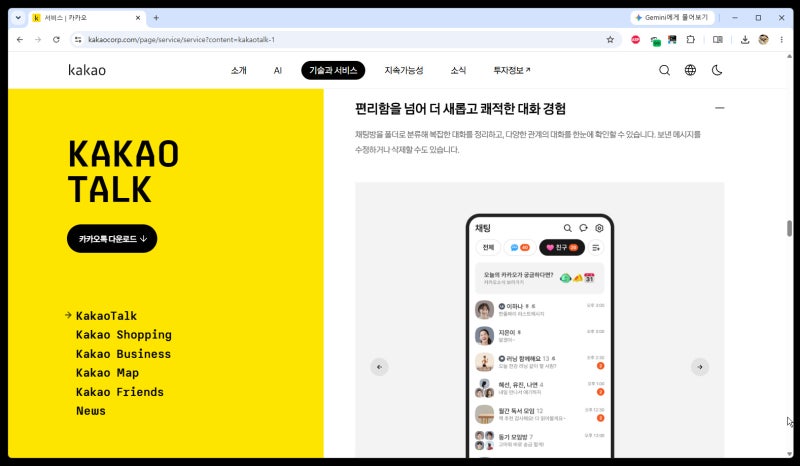
Task: Show next slide with right arrow
Action: tap(699, 367)
